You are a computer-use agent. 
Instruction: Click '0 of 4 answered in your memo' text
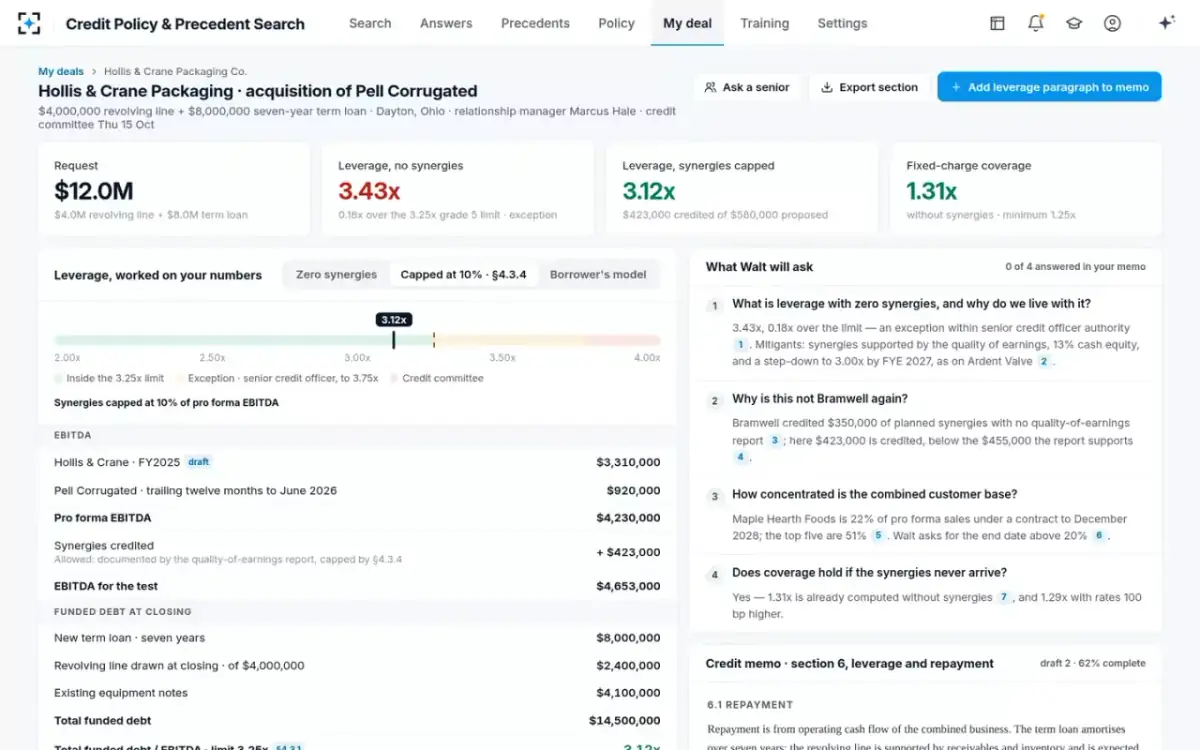coord(1075,267)
